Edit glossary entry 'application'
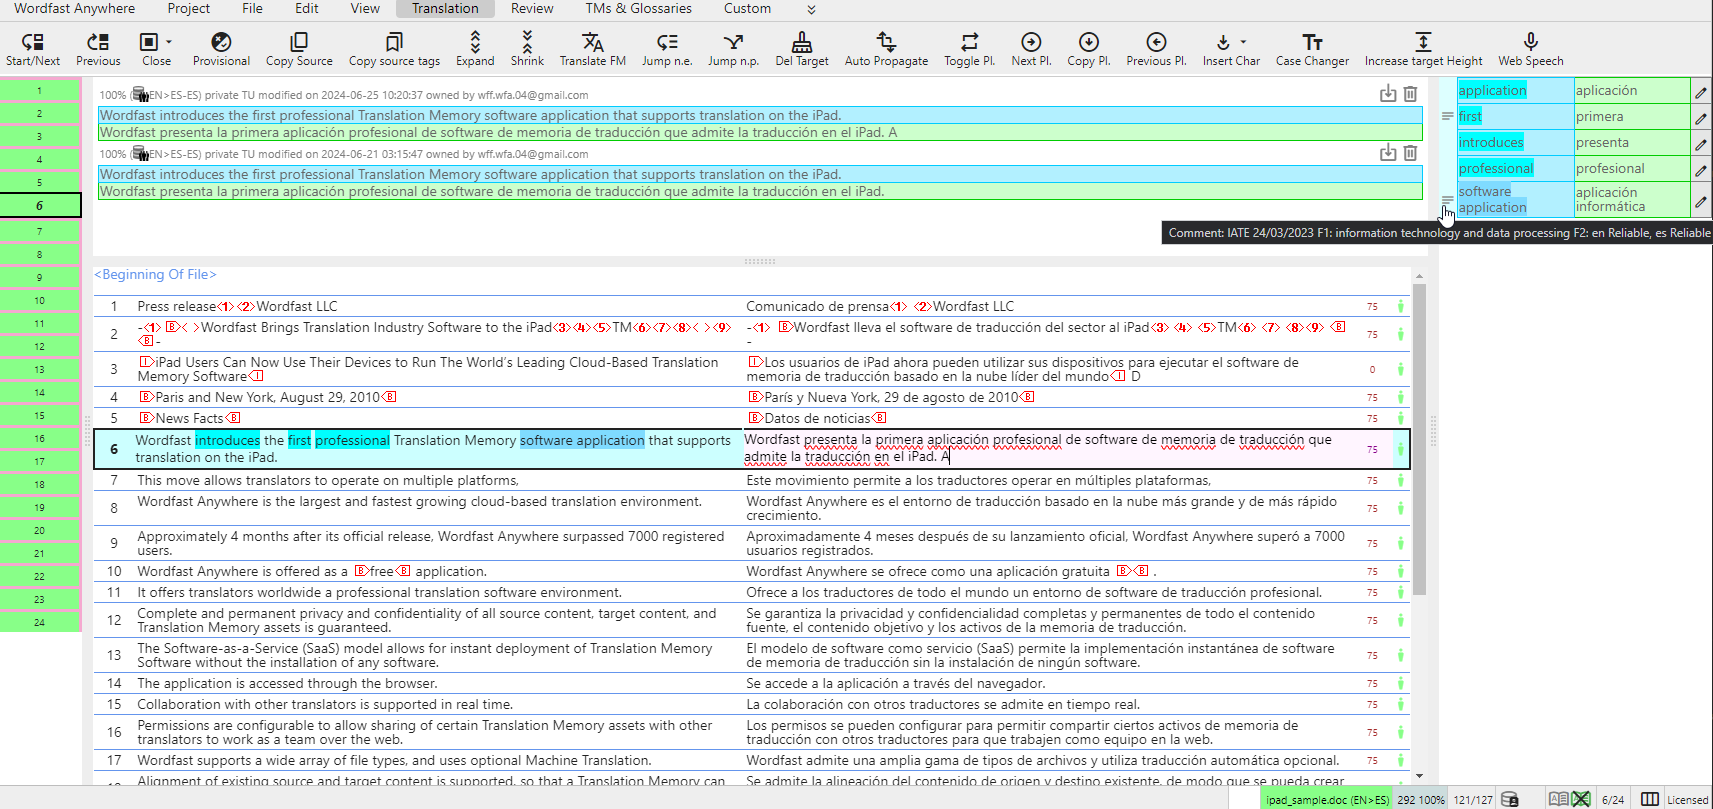Screen dimensions: 1713x809 click(1700, 92)
